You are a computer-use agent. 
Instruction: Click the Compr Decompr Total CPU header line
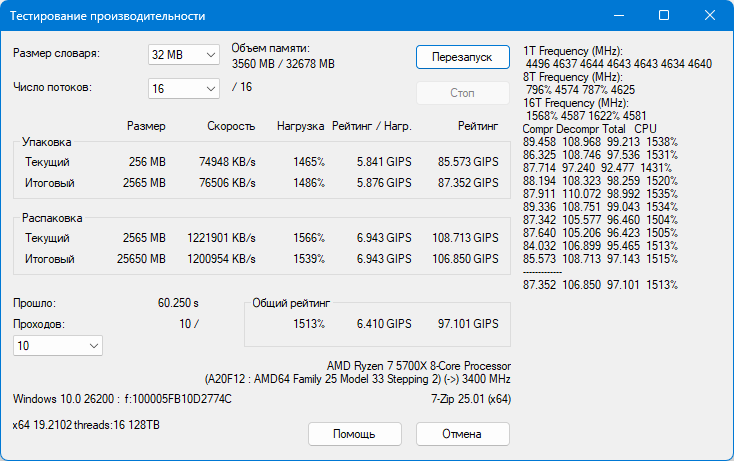point(590,129)
